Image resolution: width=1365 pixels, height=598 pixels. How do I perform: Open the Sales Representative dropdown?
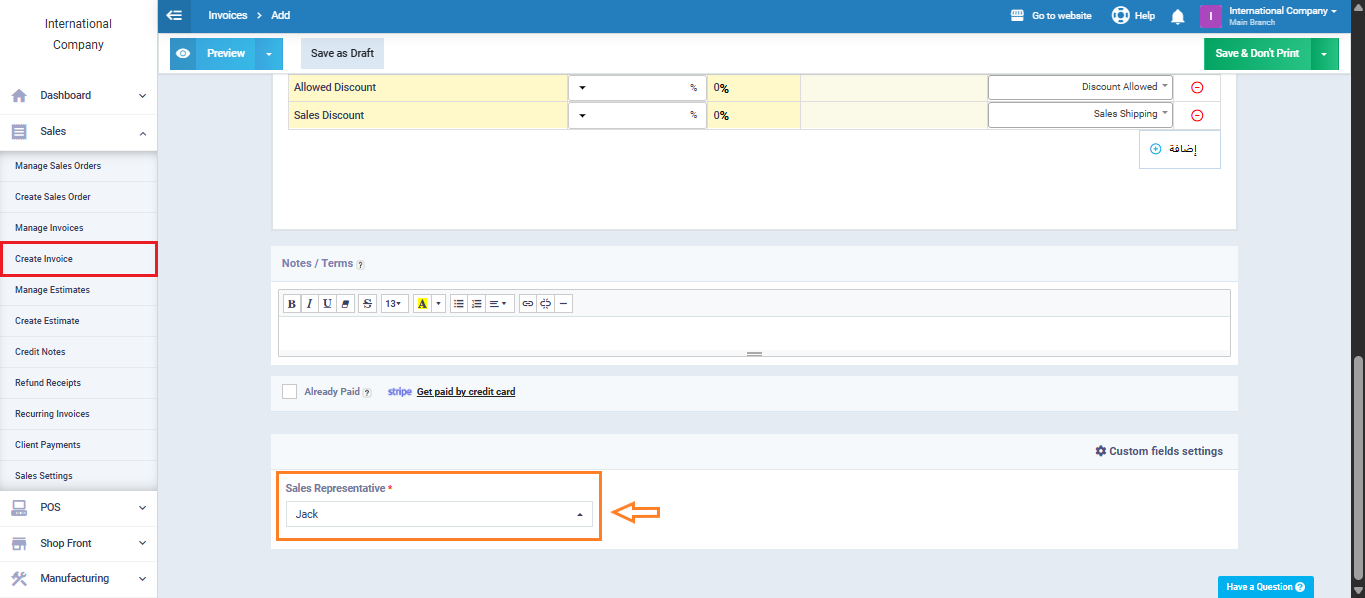tap(439, 514)
